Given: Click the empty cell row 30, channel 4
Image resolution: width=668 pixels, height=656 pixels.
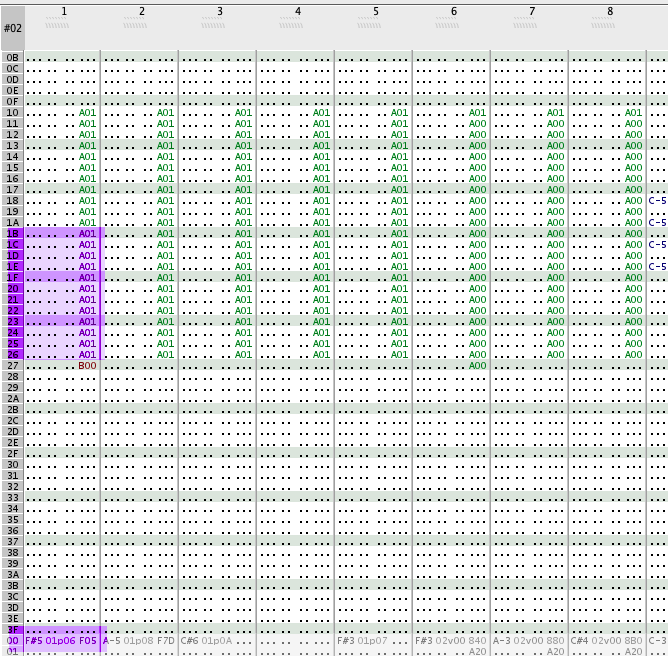Looking at the screenshot, I should (x=296, y=464).
